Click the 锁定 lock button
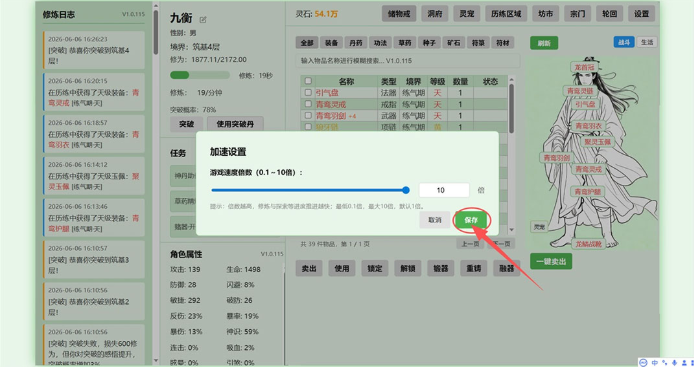The height and width of the screenshot is (367, 694). (374, 268)
